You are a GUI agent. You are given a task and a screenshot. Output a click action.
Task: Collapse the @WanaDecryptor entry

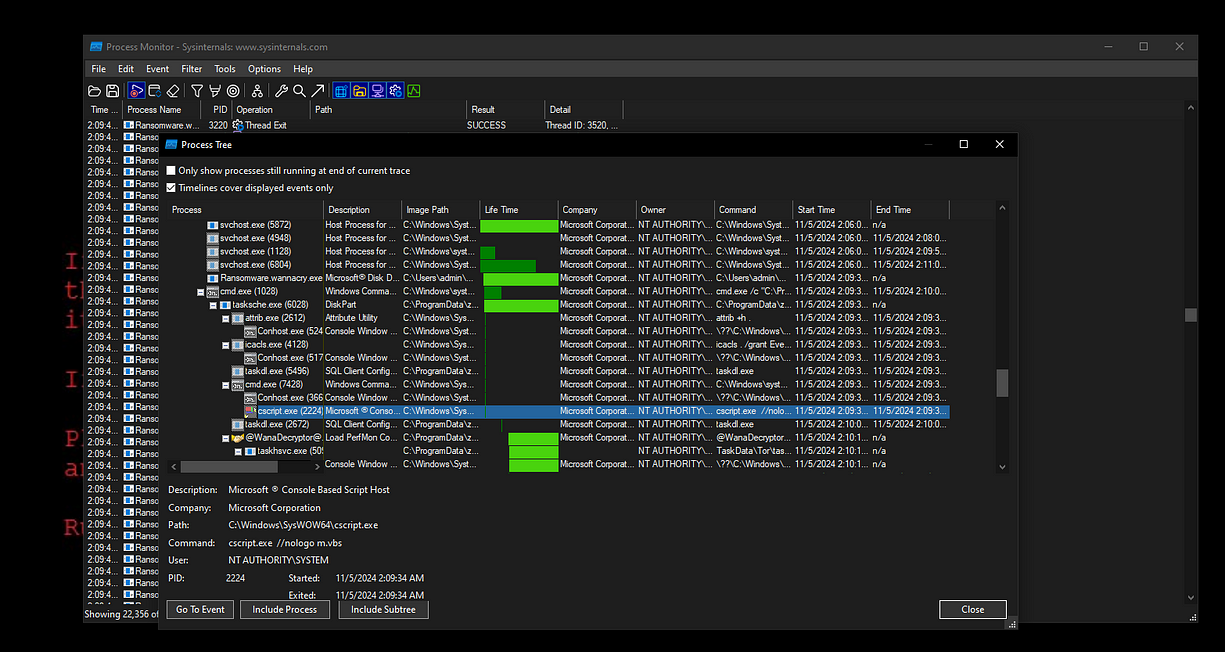coord(224,437)
